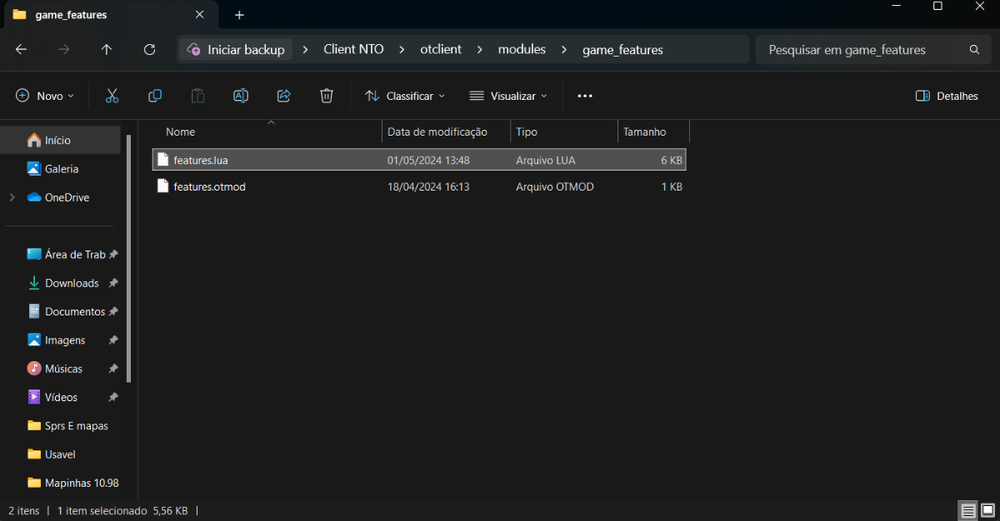Image resolution: width=1000 pixels, height=521 pixels.
Task: Open the Classificar sort dropdown
Action: (x=405, y=96)
